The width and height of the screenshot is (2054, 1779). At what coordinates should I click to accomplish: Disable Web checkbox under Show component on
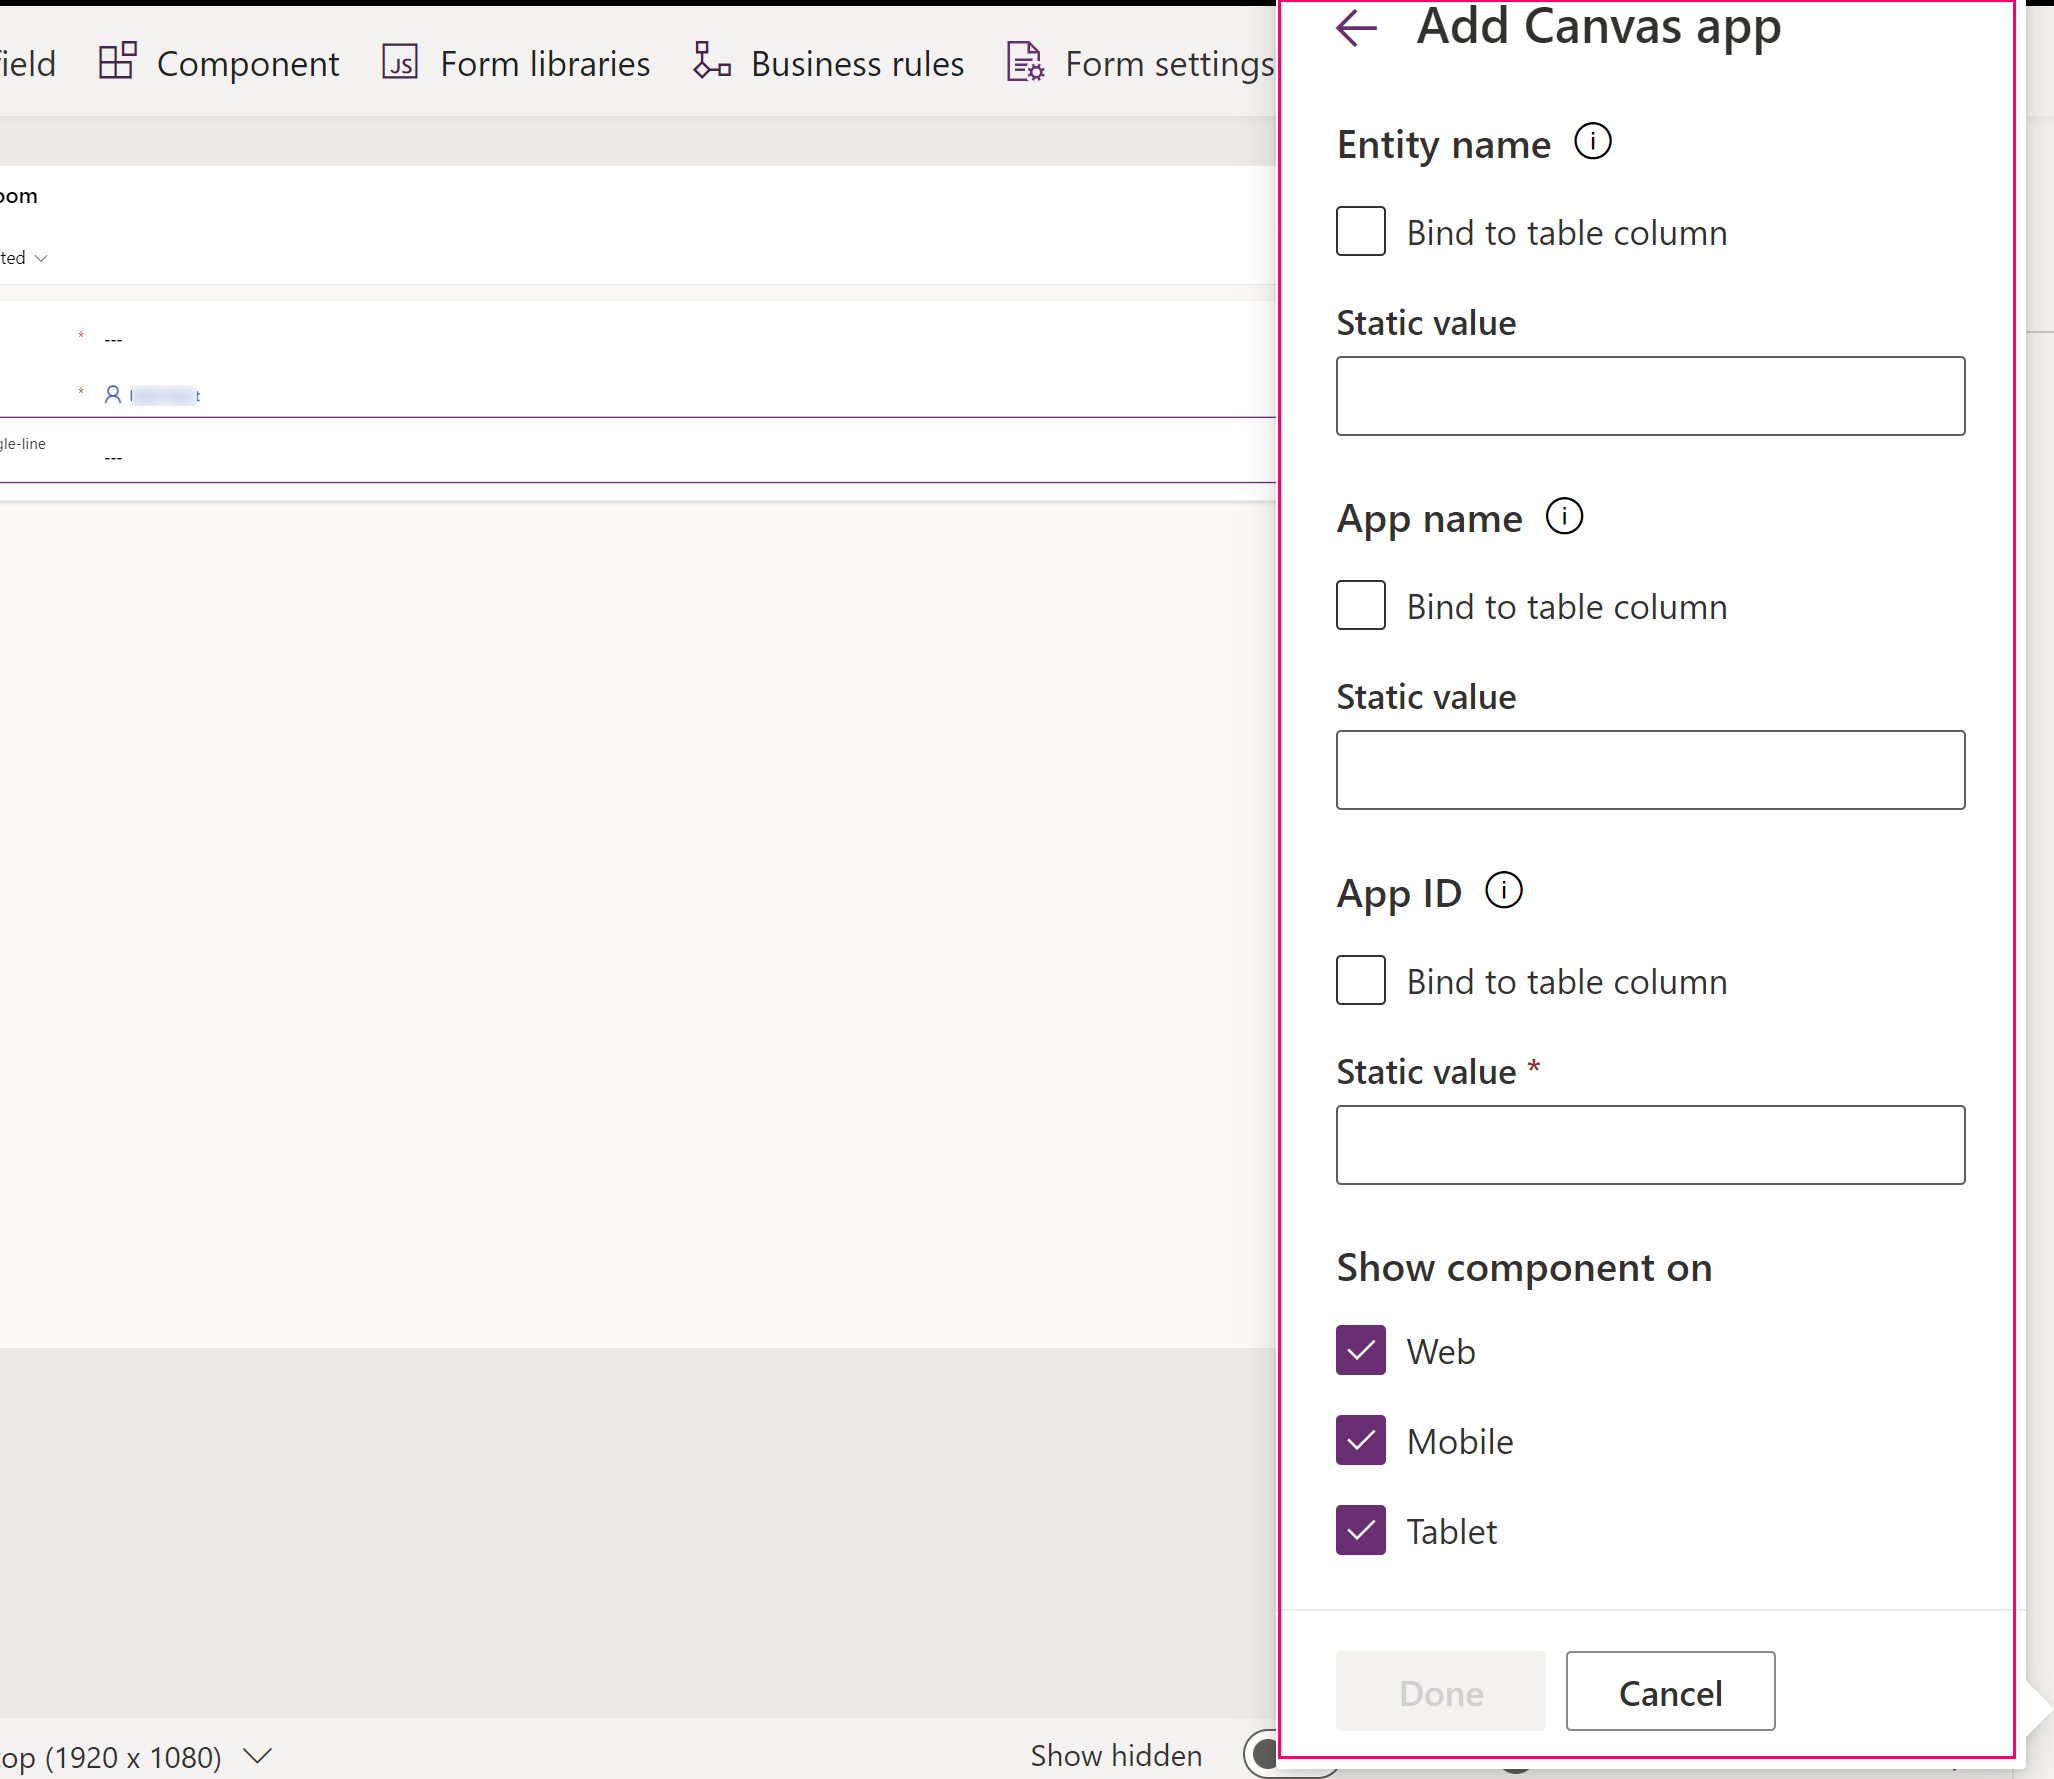click(1362, 1350)
